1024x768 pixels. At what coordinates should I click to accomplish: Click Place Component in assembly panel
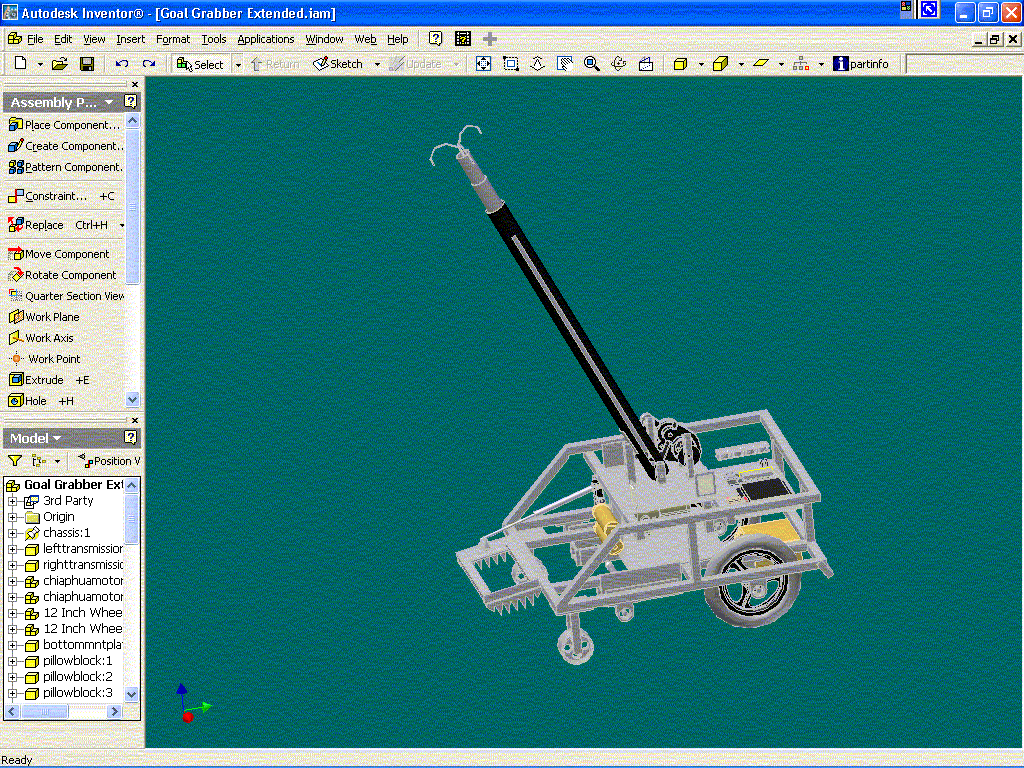64,125
